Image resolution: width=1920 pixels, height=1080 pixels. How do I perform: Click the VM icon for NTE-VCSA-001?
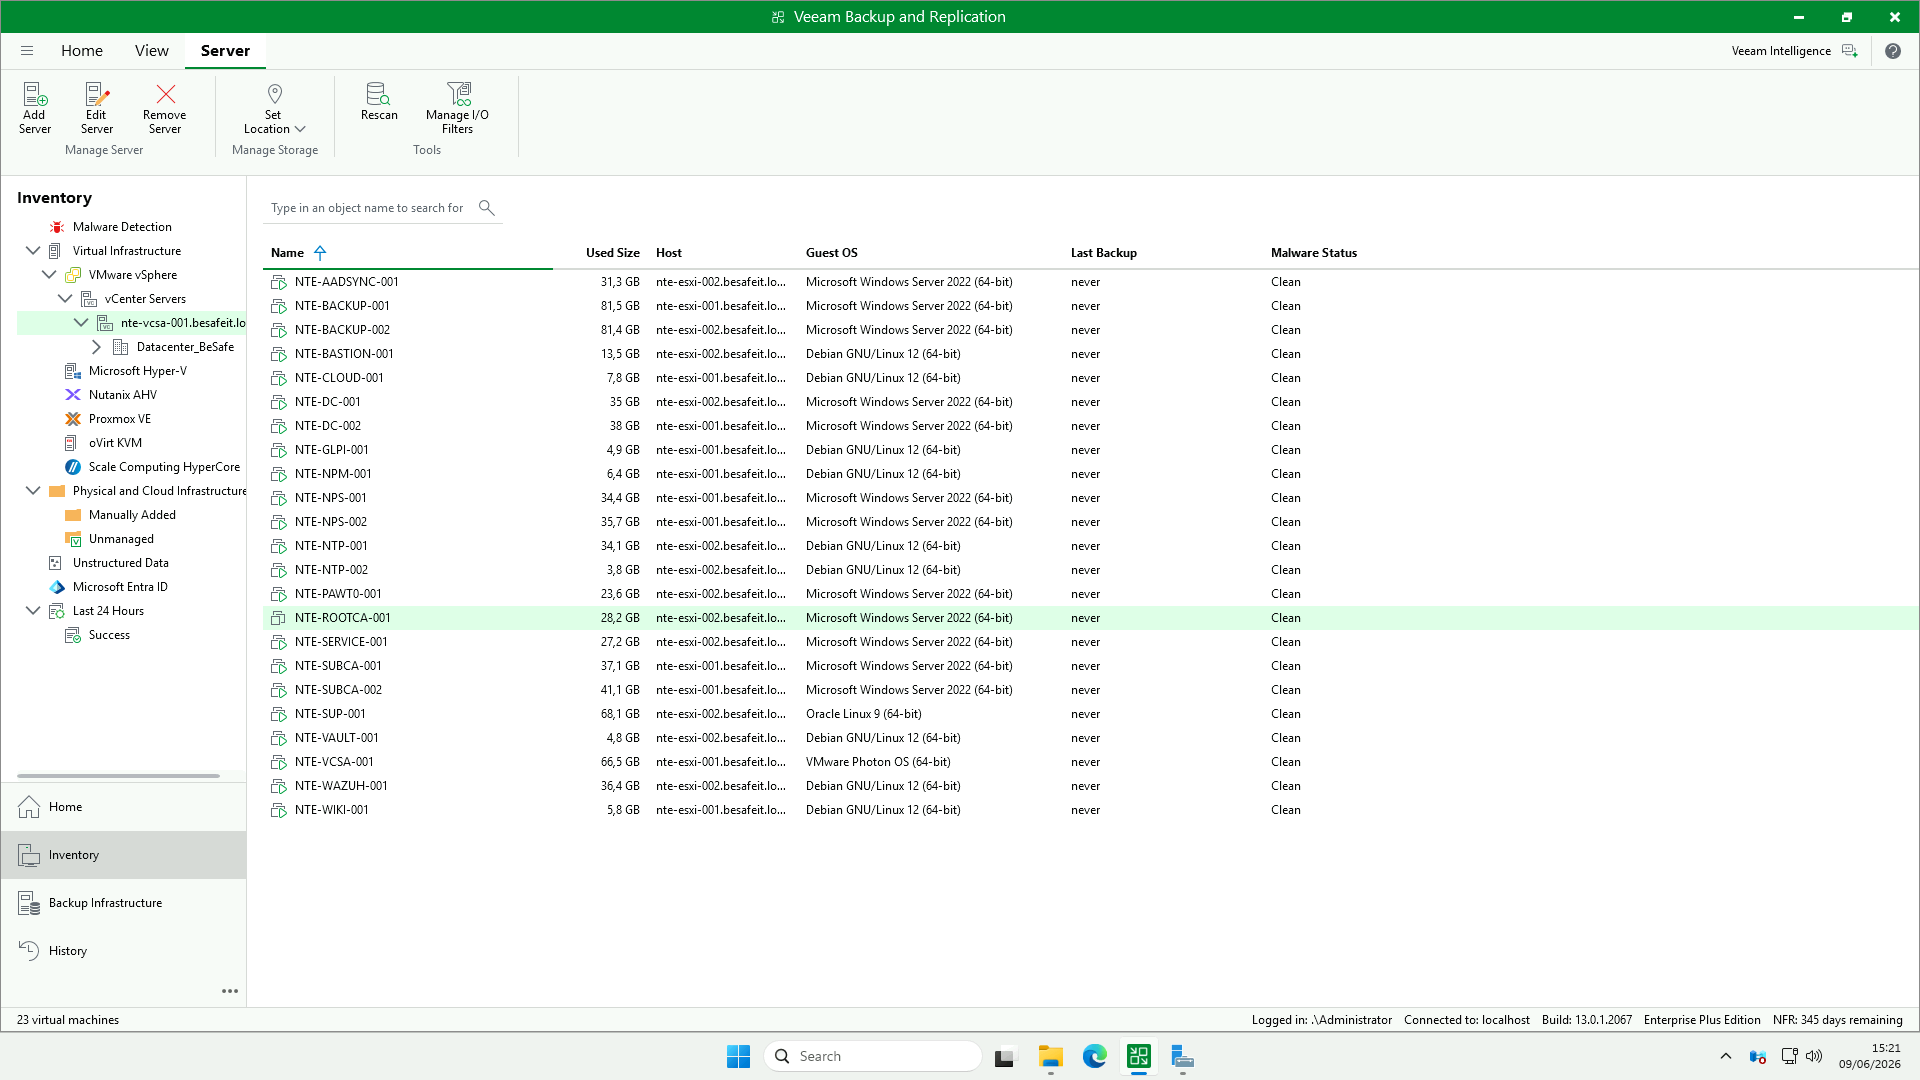(x=279, y=762)
